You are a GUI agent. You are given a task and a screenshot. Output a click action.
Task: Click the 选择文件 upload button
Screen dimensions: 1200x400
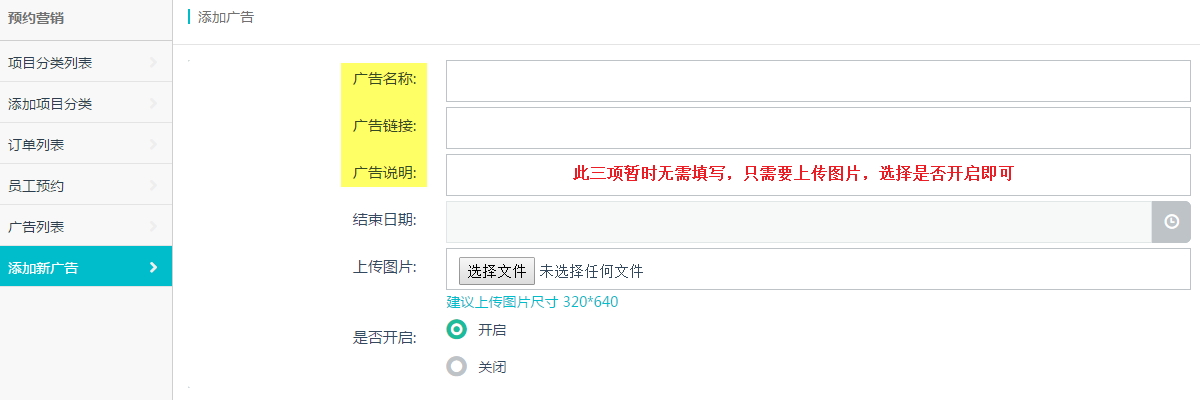pyautogui.click(x=497, y=271)
